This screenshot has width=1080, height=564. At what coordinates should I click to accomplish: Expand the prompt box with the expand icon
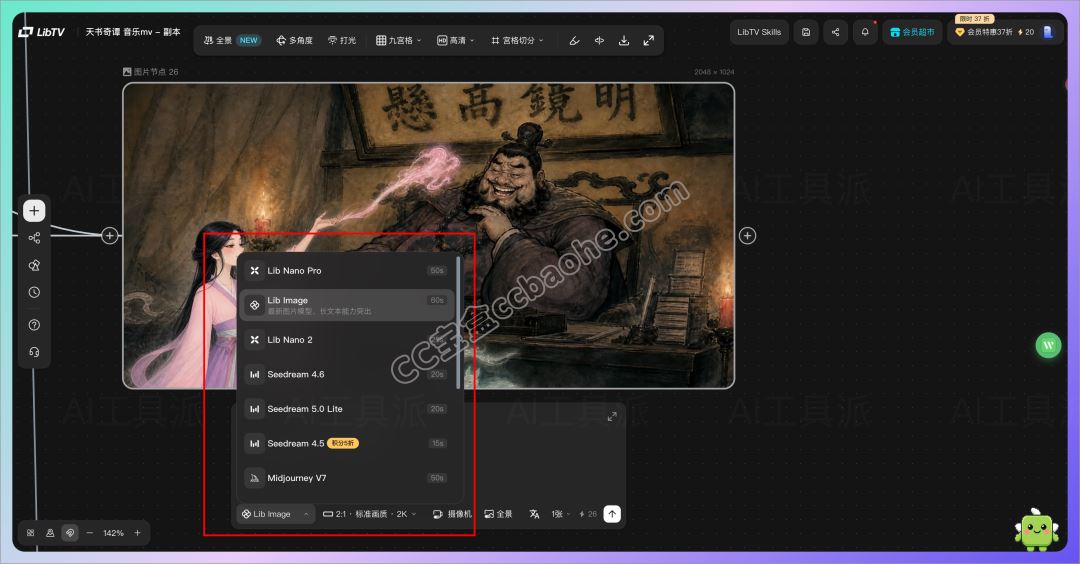(x=612, y=417)
